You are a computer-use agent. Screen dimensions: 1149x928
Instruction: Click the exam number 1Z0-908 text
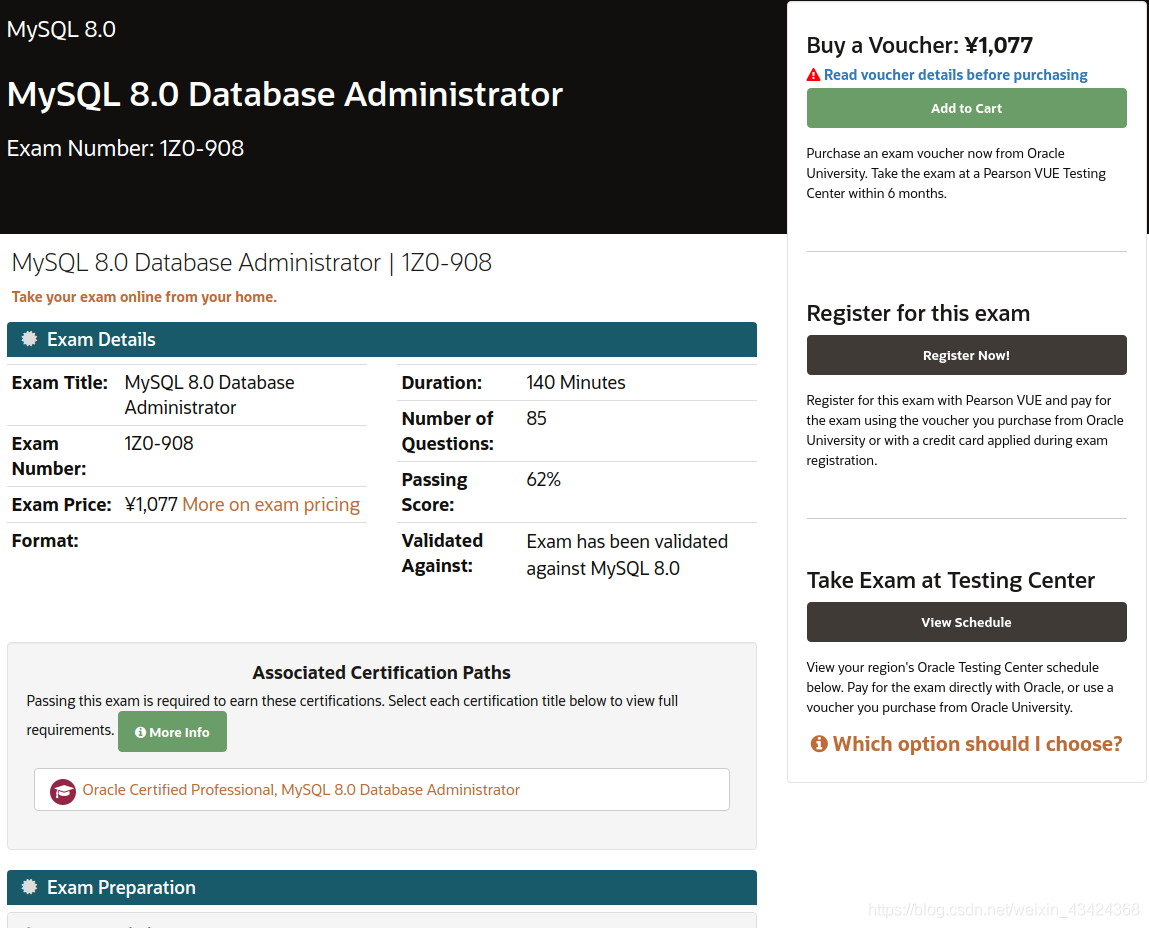200,148
